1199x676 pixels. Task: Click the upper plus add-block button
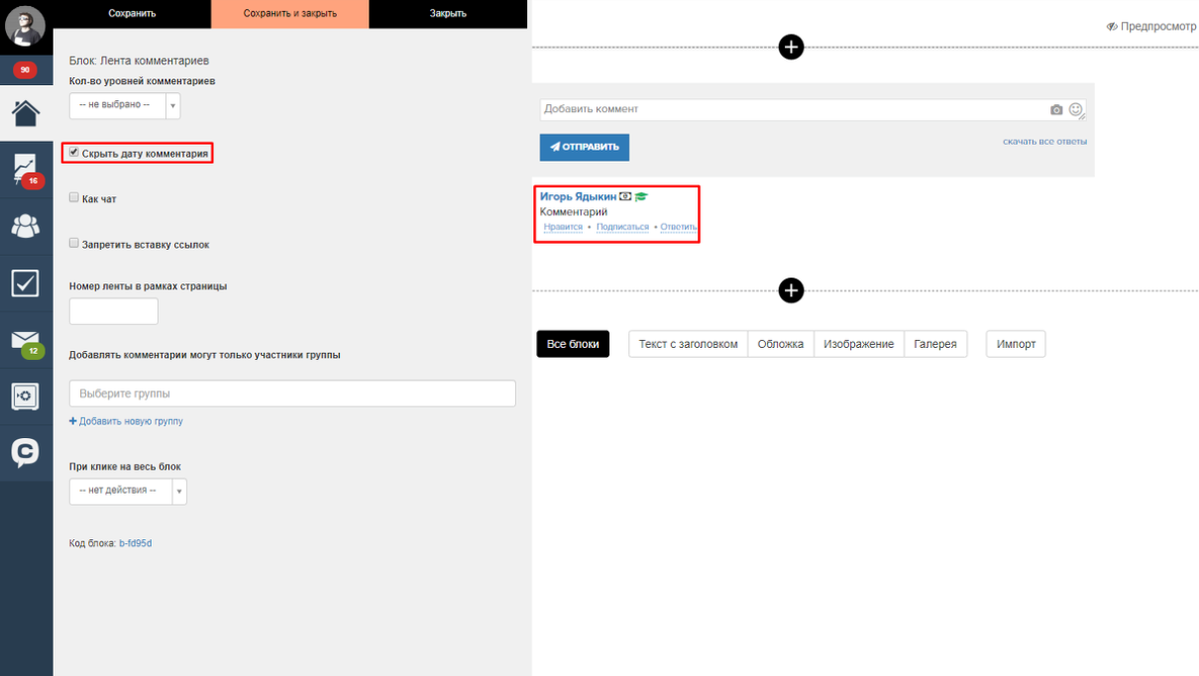click(x=791, y=47)
